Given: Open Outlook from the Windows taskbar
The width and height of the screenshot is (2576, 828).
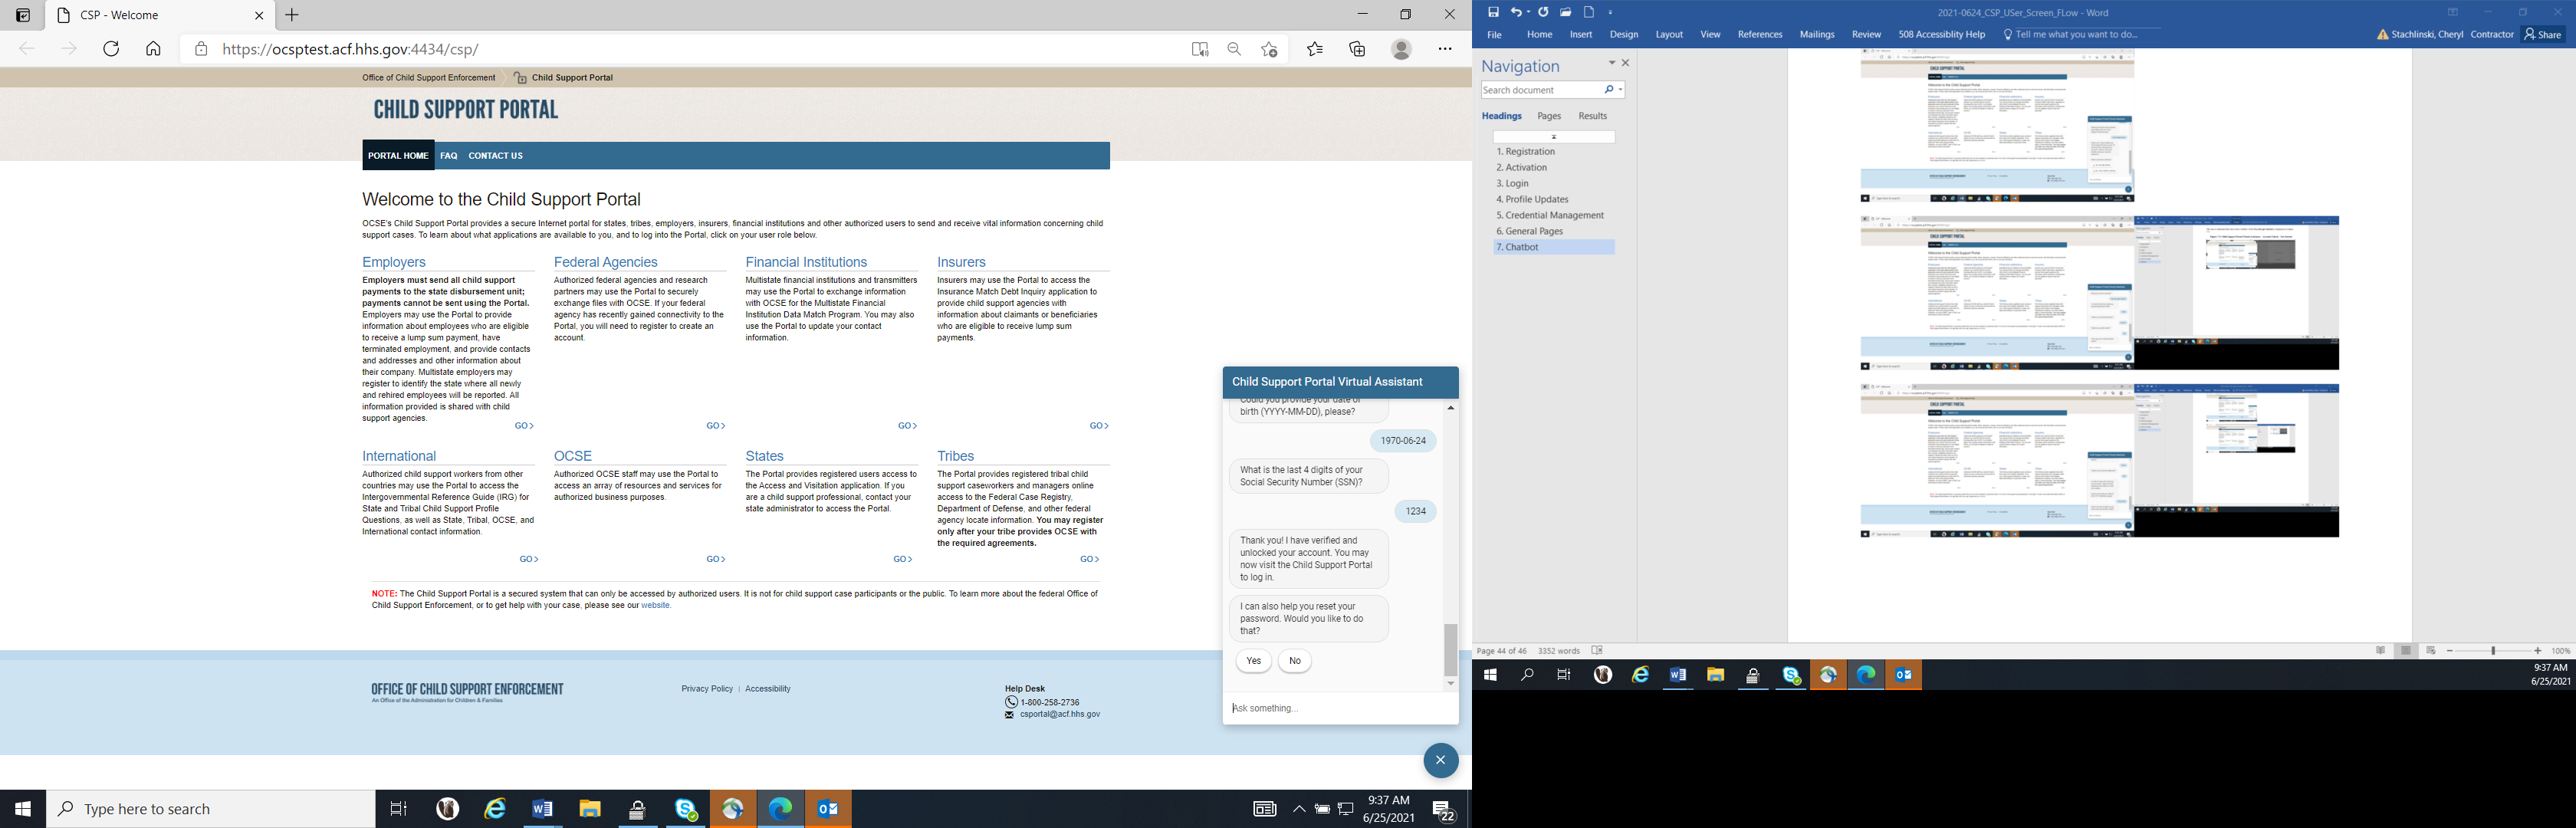Looking at the screenshot, I should [x=828, y=809].
